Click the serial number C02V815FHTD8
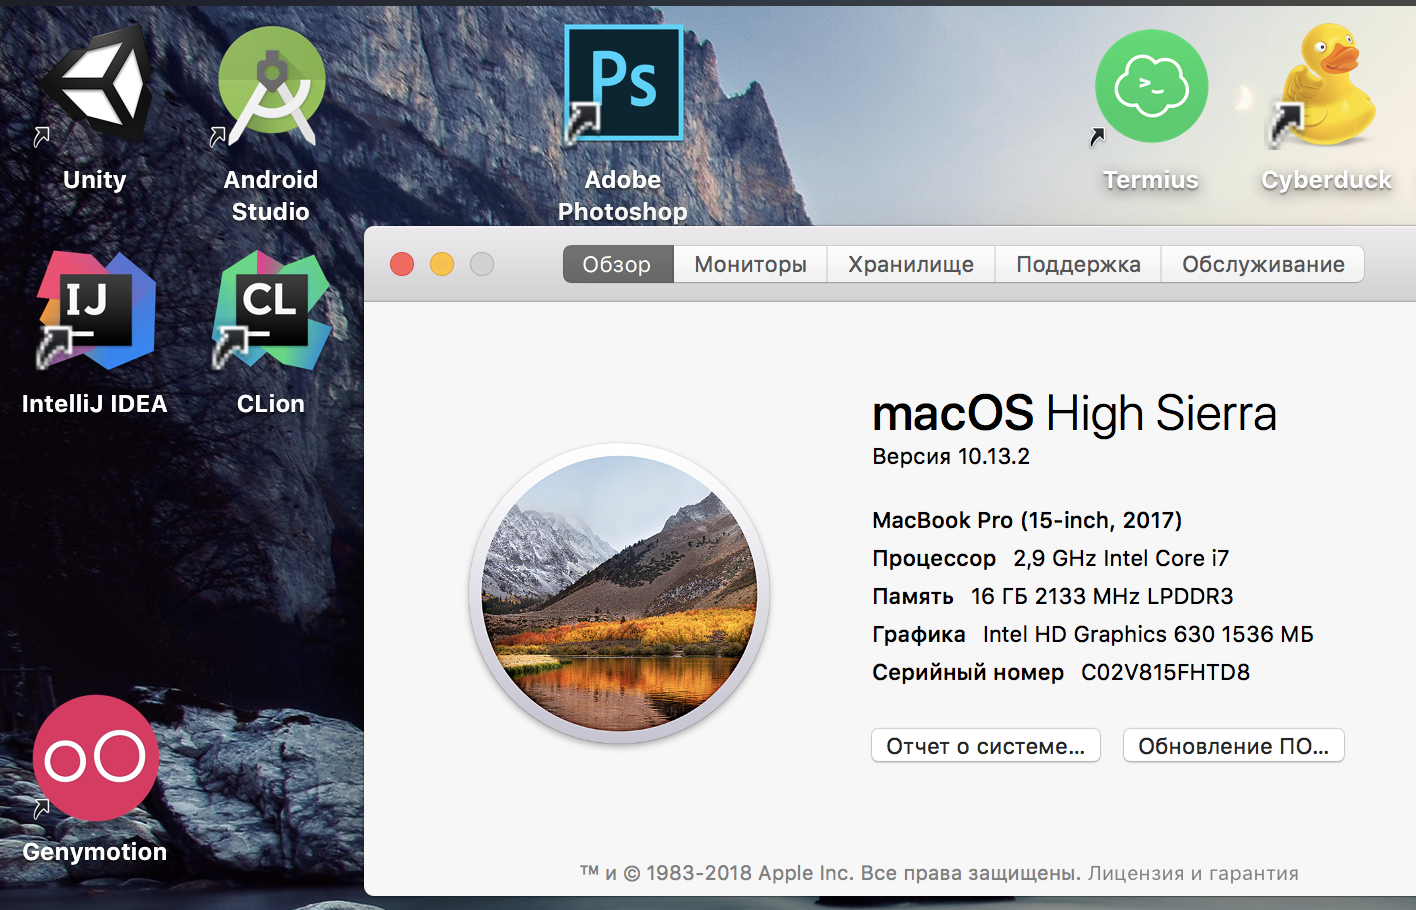The width and height of the screenshot is (1416, 910). (1166, 672)
